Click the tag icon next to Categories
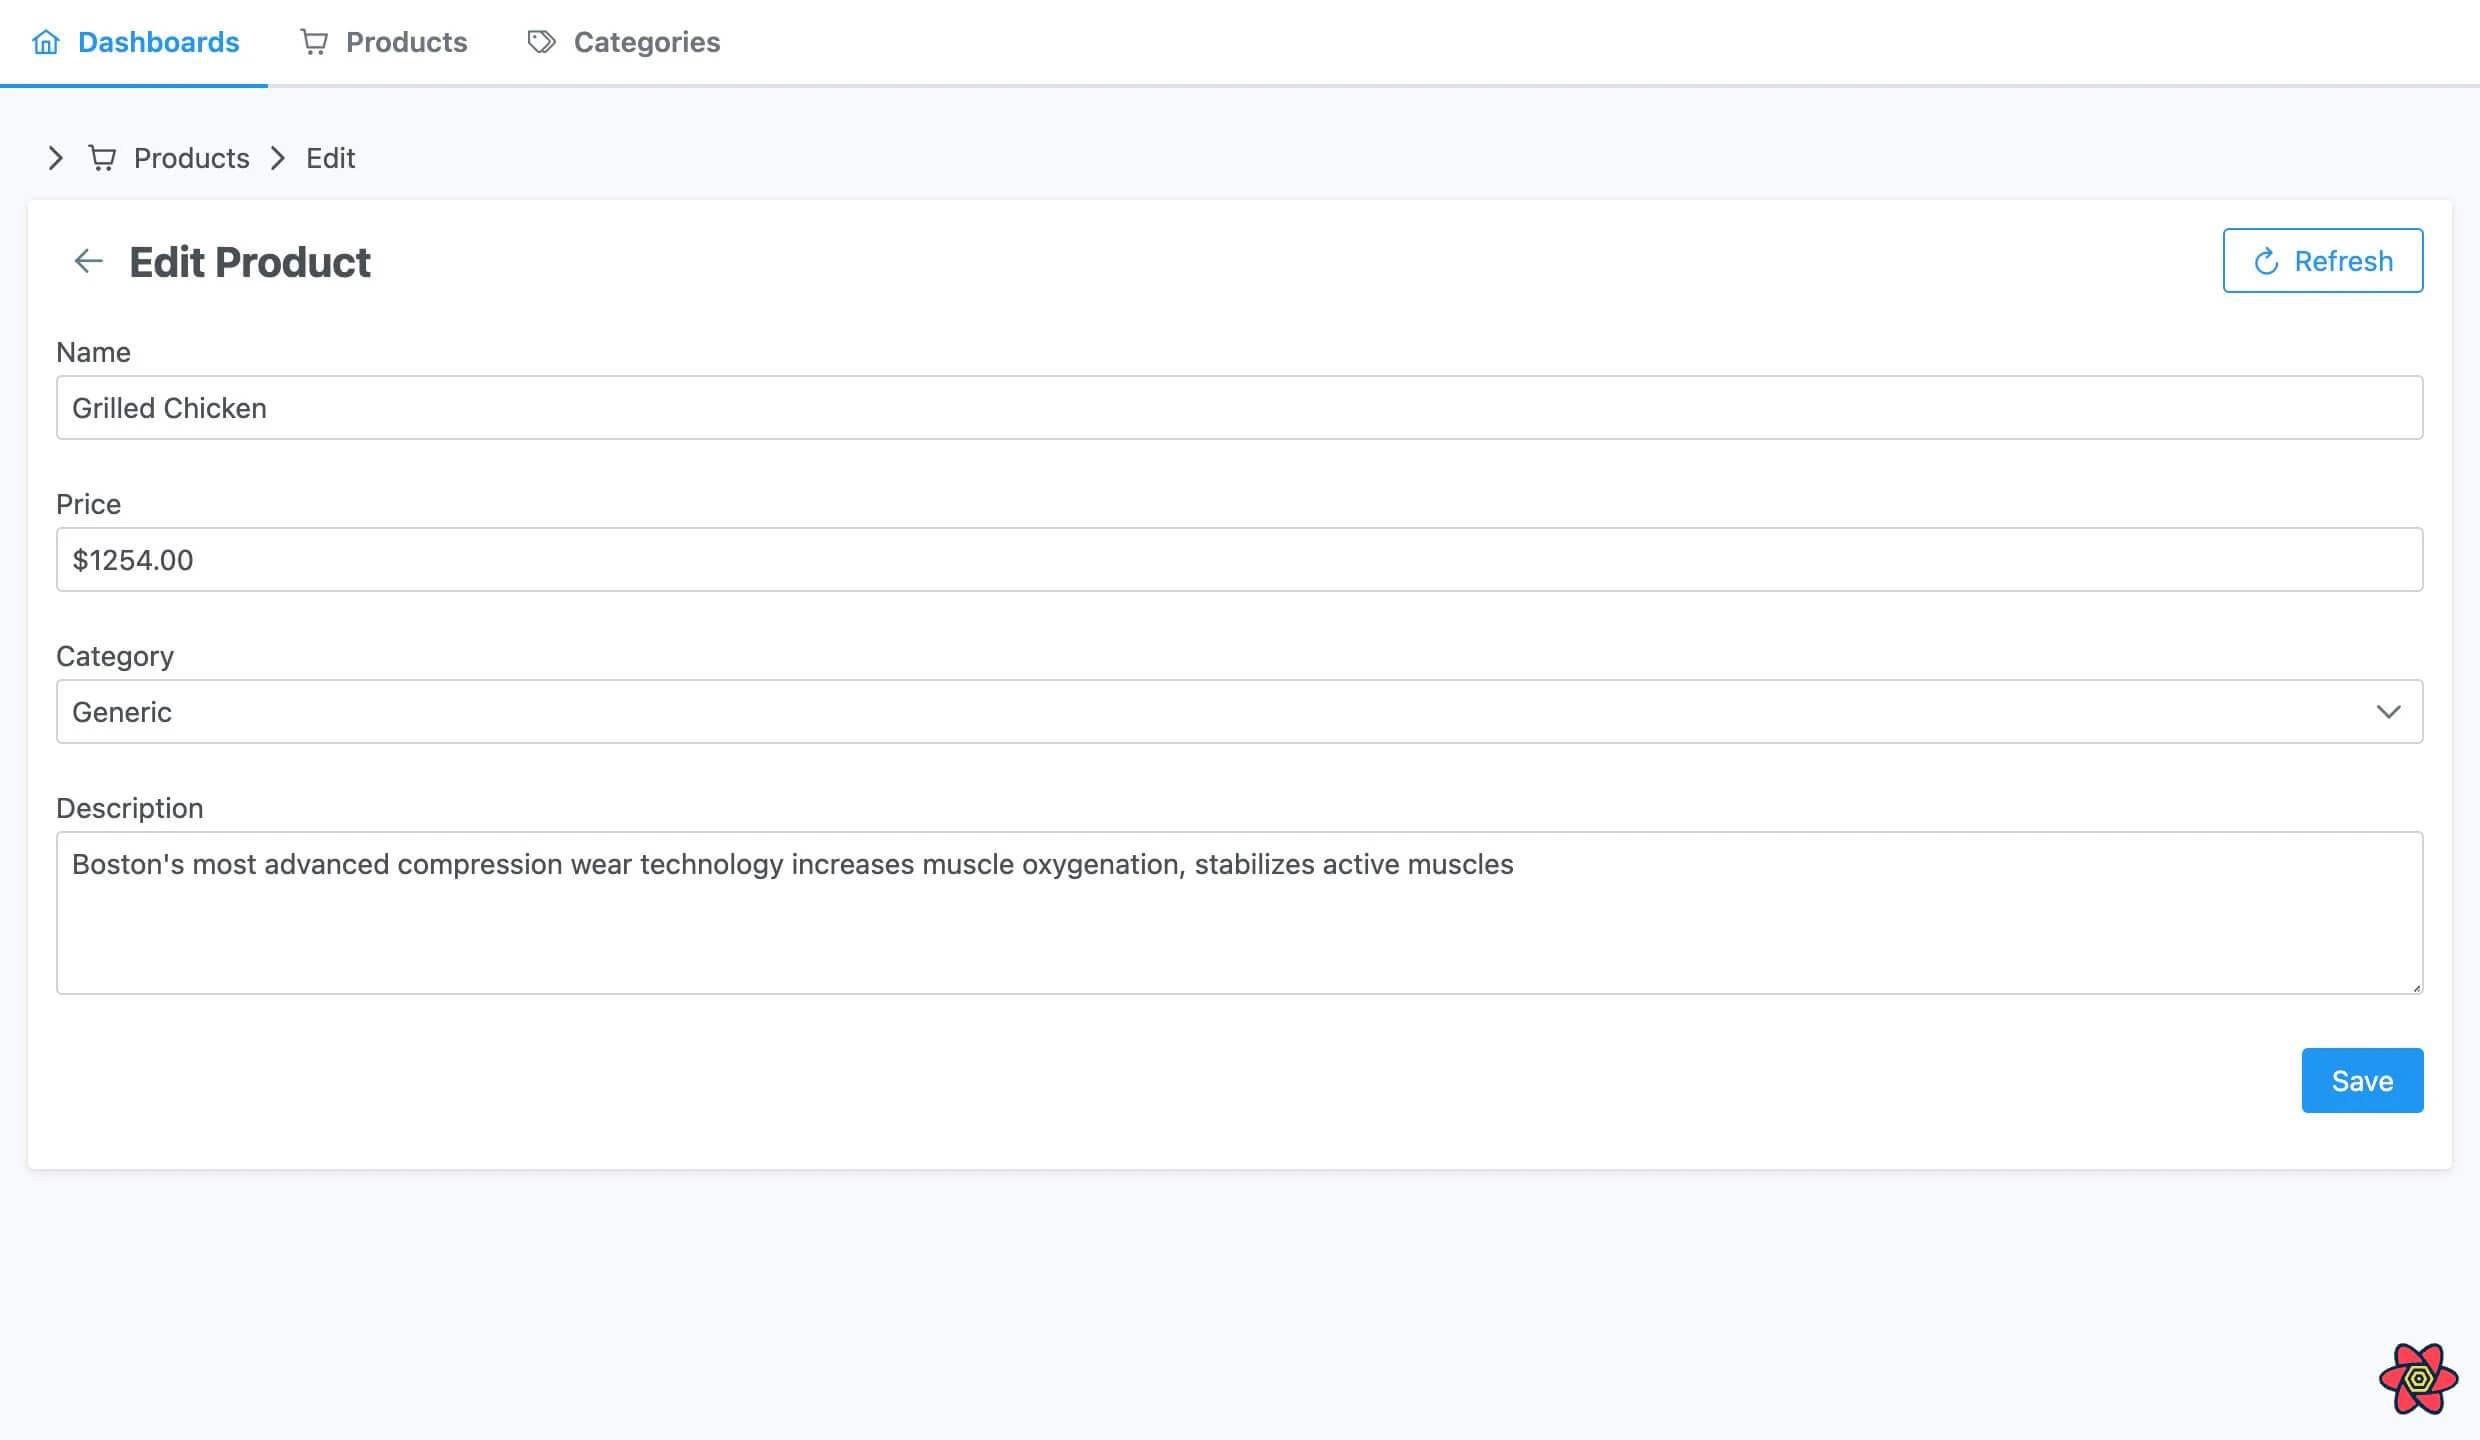2480x1440 pixels. 540,42
